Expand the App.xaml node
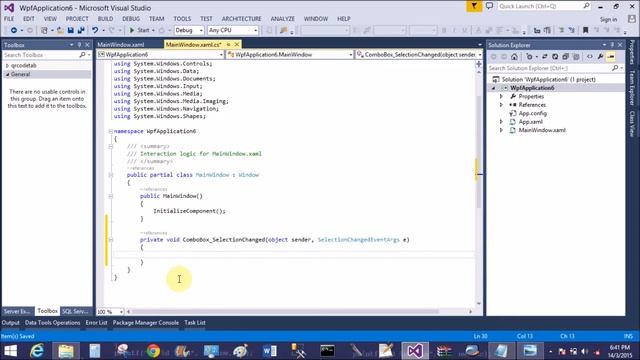The image size is (640, 360). 501,122
